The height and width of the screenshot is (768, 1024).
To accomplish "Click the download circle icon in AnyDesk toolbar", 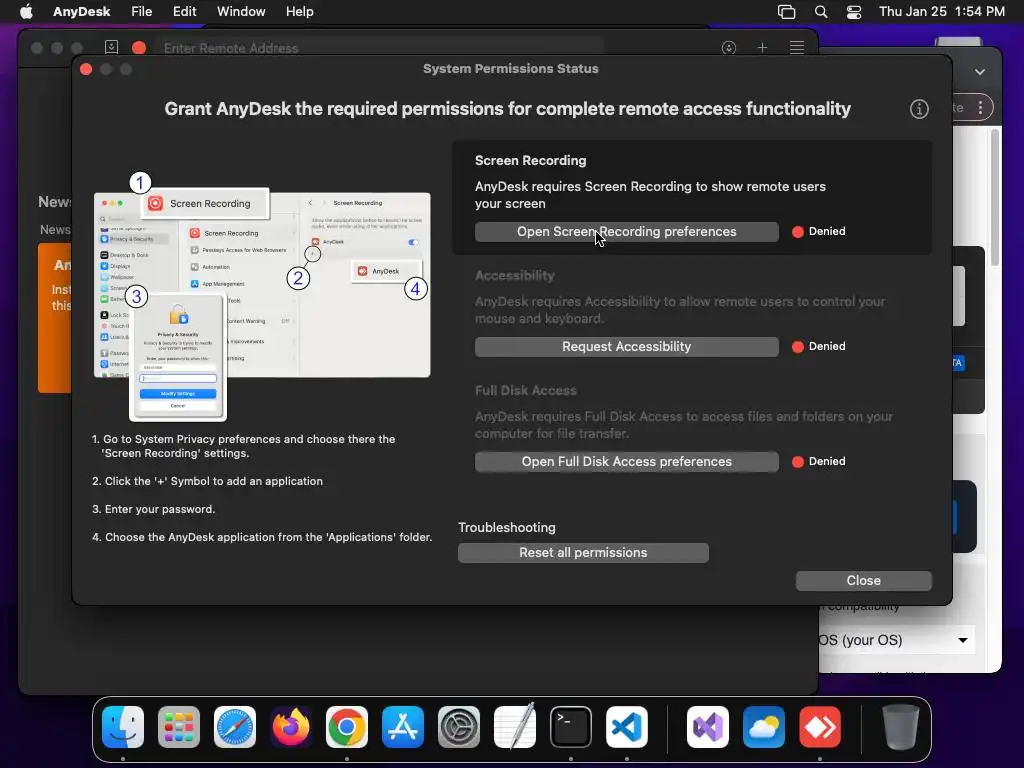I will [x=729, y=48].
